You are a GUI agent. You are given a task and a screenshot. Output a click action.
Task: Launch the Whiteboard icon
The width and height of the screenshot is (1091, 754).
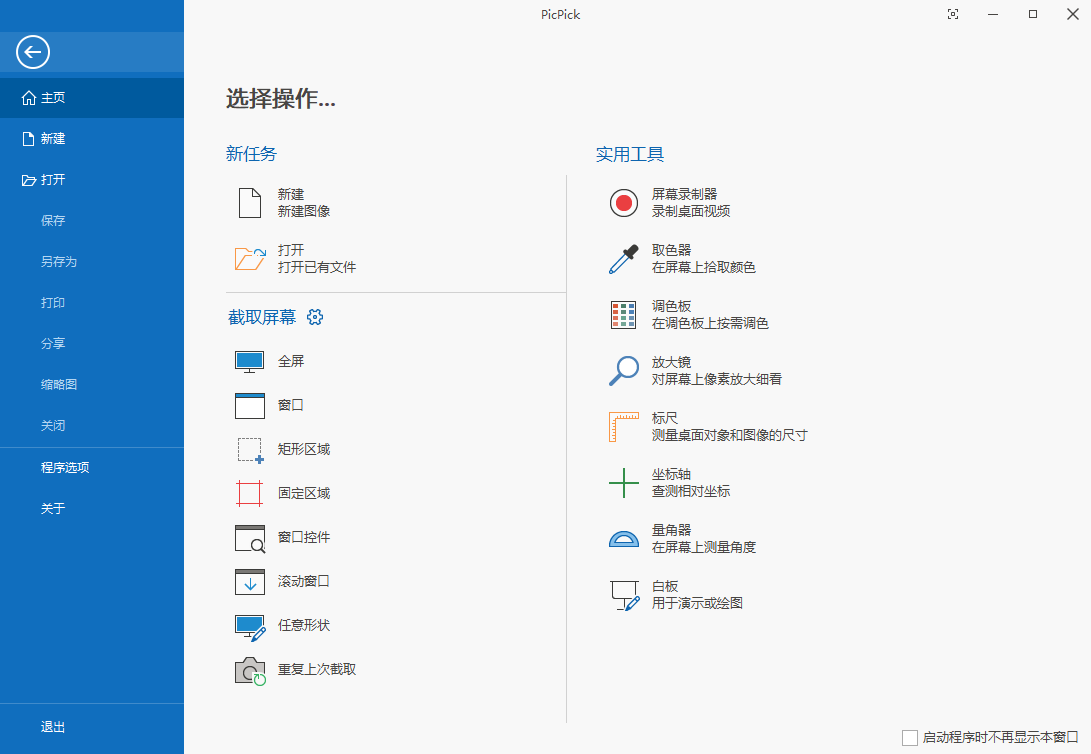pos(624,595)
